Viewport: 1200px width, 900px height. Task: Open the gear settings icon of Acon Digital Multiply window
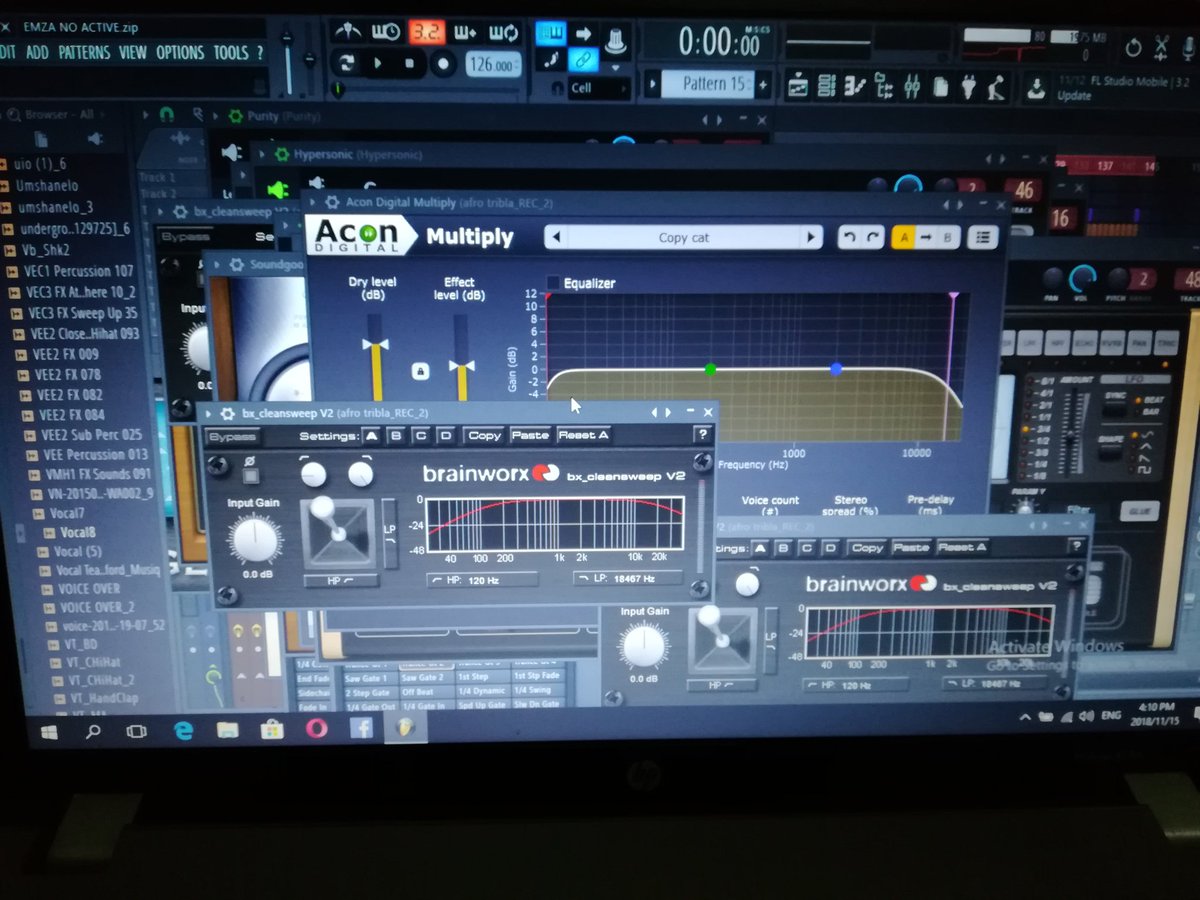tap(334, 203)
